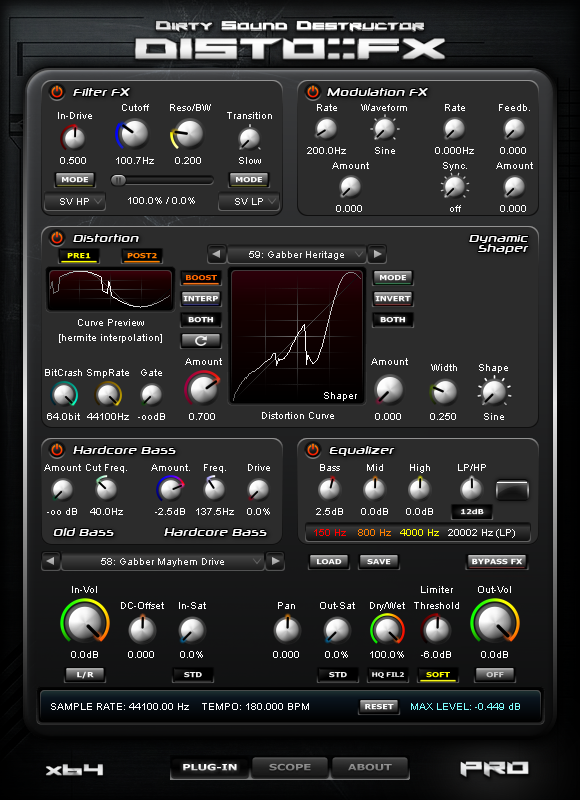Toggle the Hardcore Bass power icon

pos(57,450)
